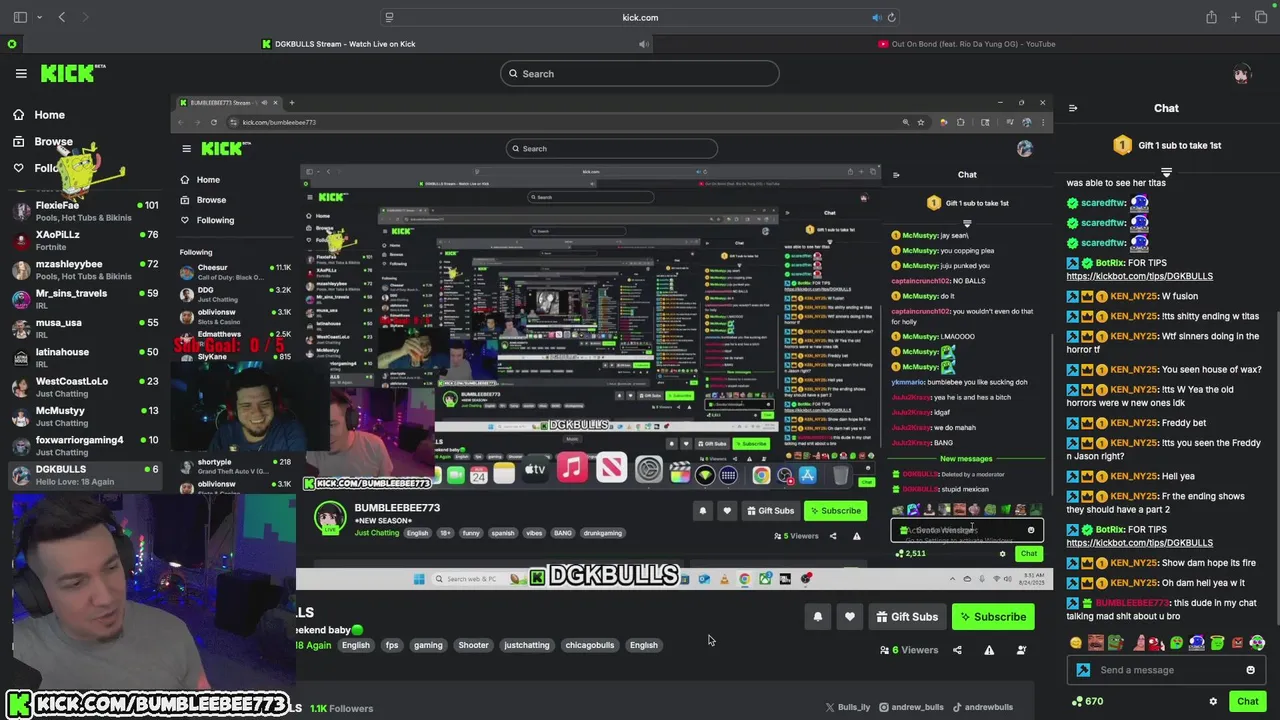1280x720 pixels.
Task: Open the Safari share icon
Action: coord(1211,17)
